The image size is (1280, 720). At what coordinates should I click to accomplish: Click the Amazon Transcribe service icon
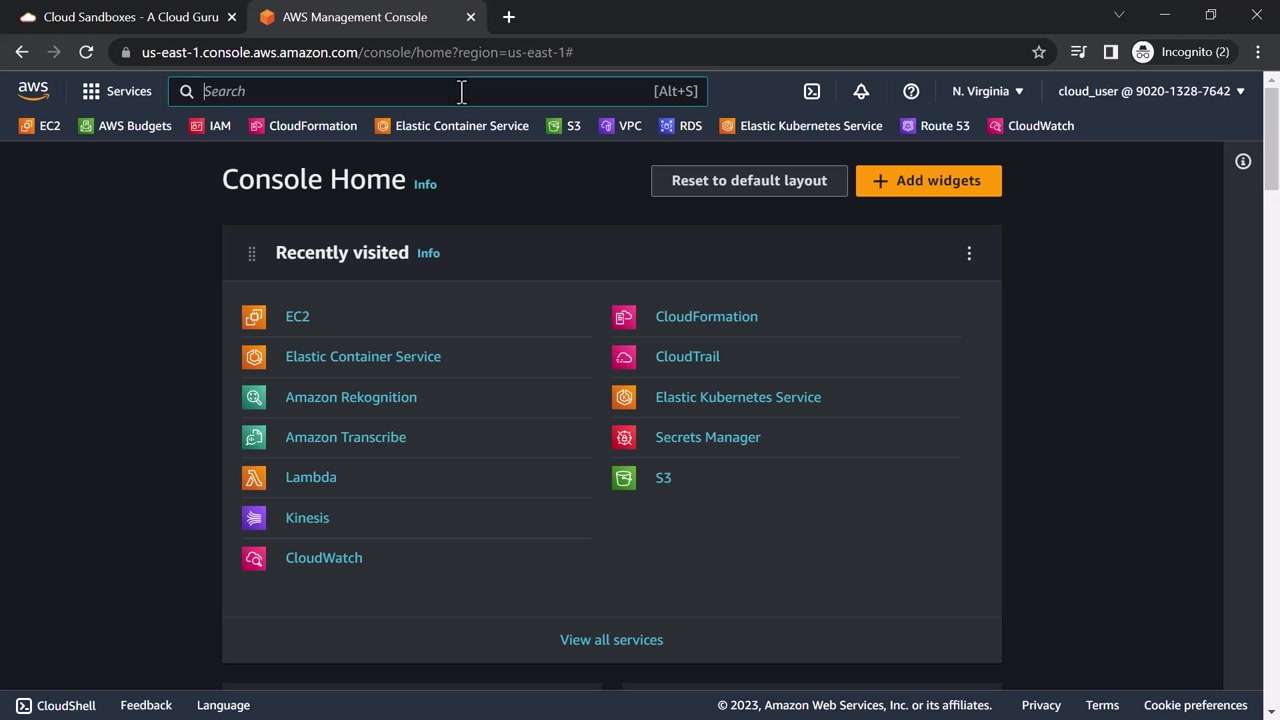tap(254, 437)
